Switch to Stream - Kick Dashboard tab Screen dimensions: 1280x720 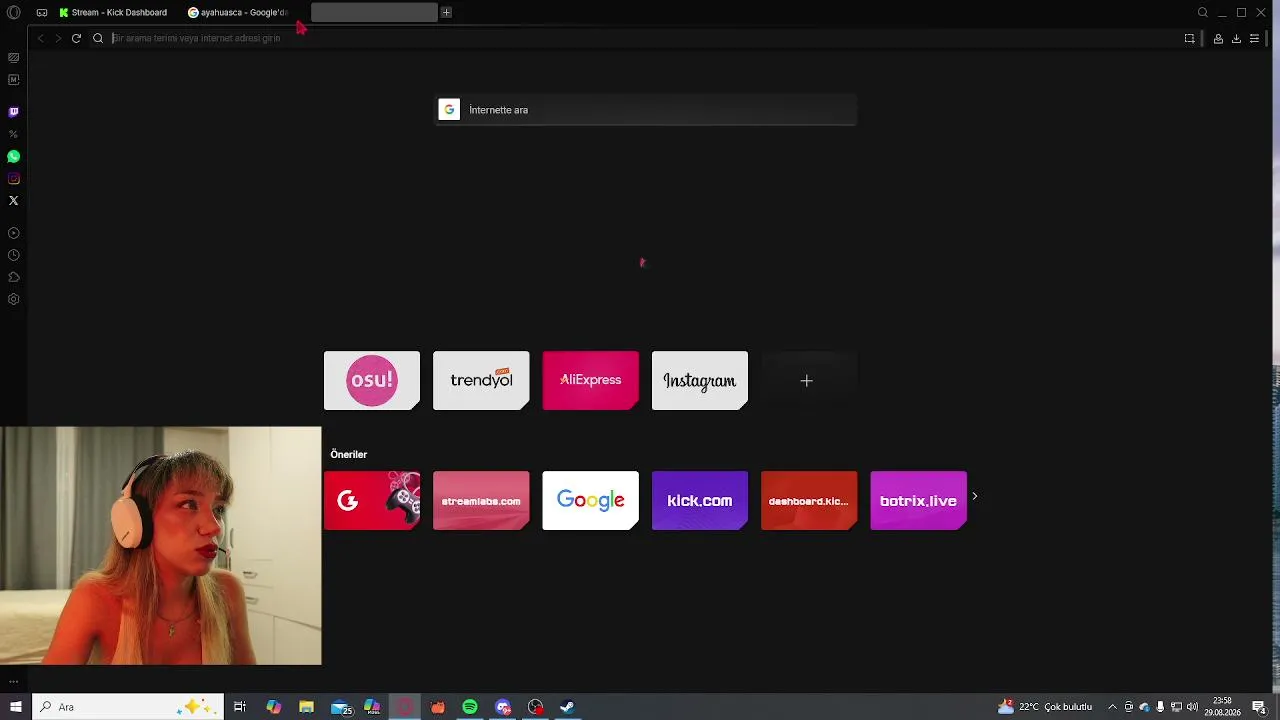pyautogui.click(x=113, y=12)
